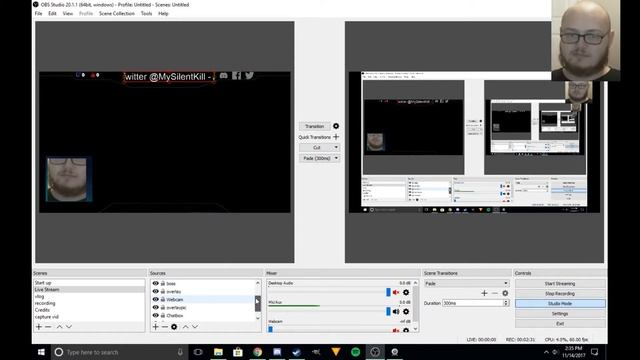
Task: Click the Mixer scroll-down arrow
Action: point(416,329)
